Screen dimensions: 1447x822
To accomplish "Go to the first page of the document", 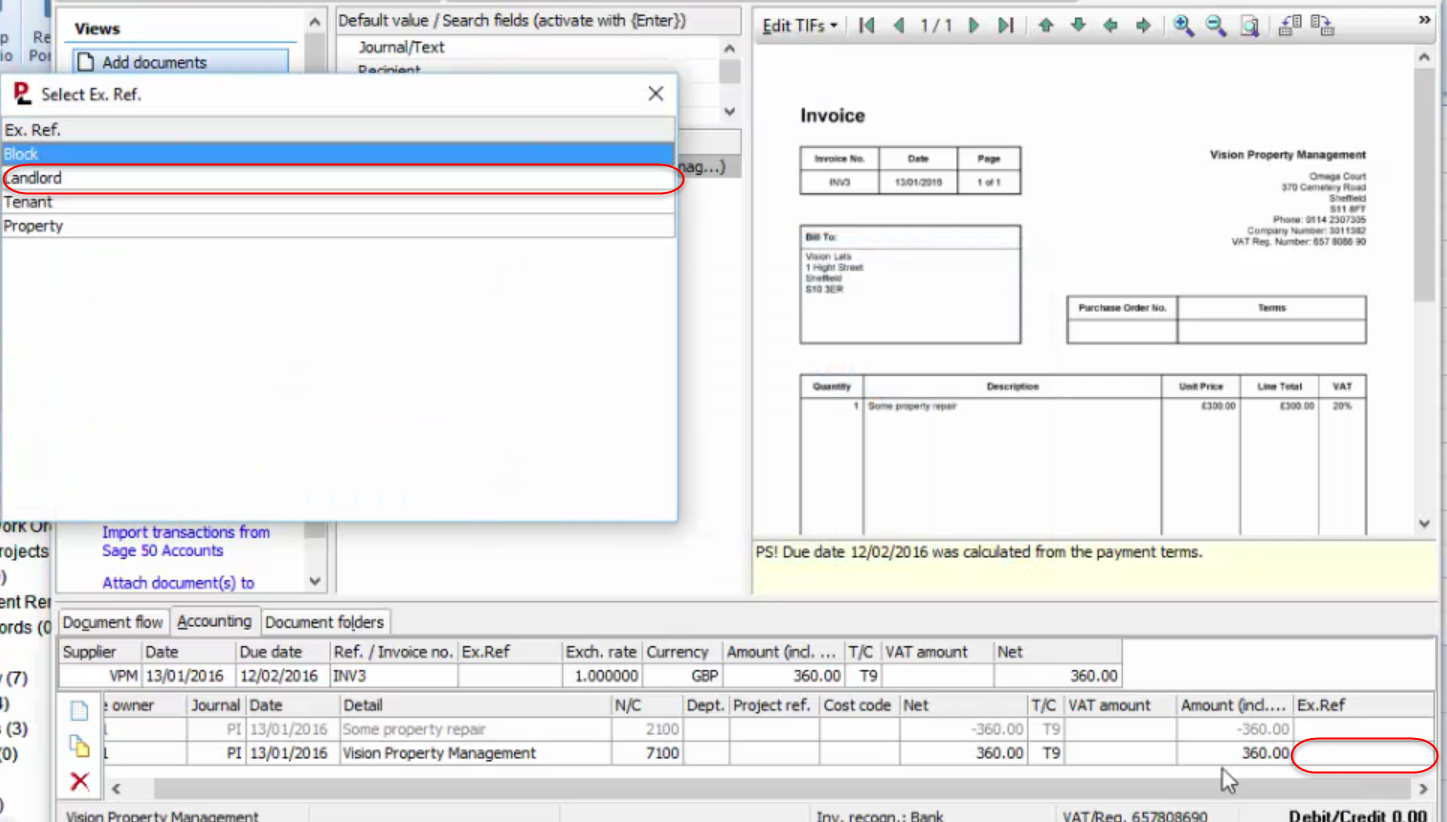I will (x=867, y=25).
